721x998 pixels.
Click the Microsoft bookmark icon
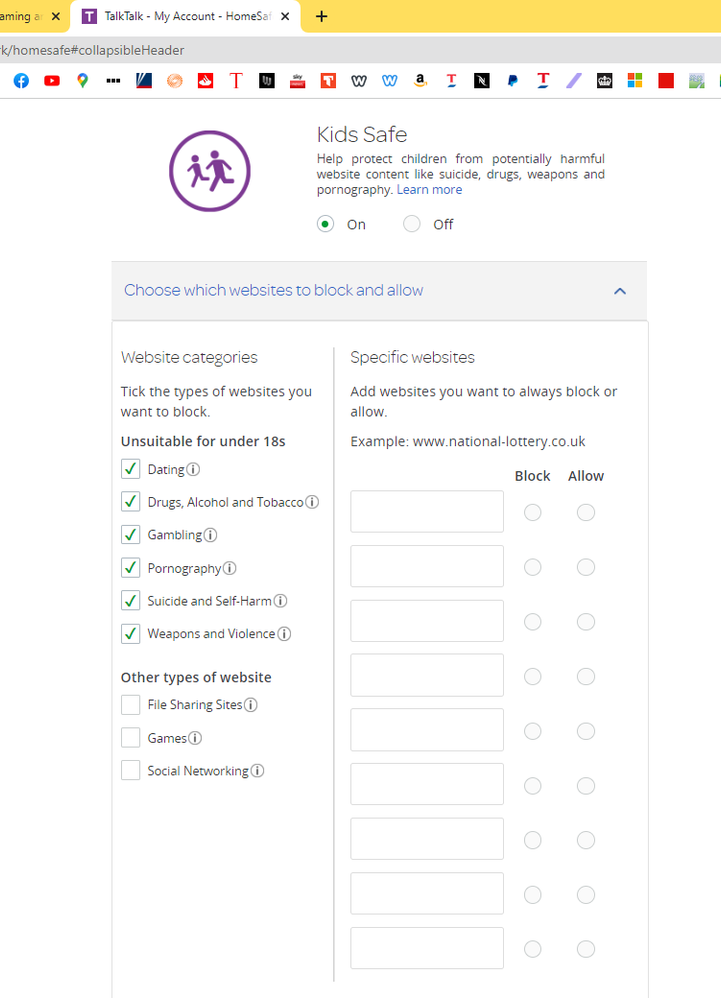(635, 81)
